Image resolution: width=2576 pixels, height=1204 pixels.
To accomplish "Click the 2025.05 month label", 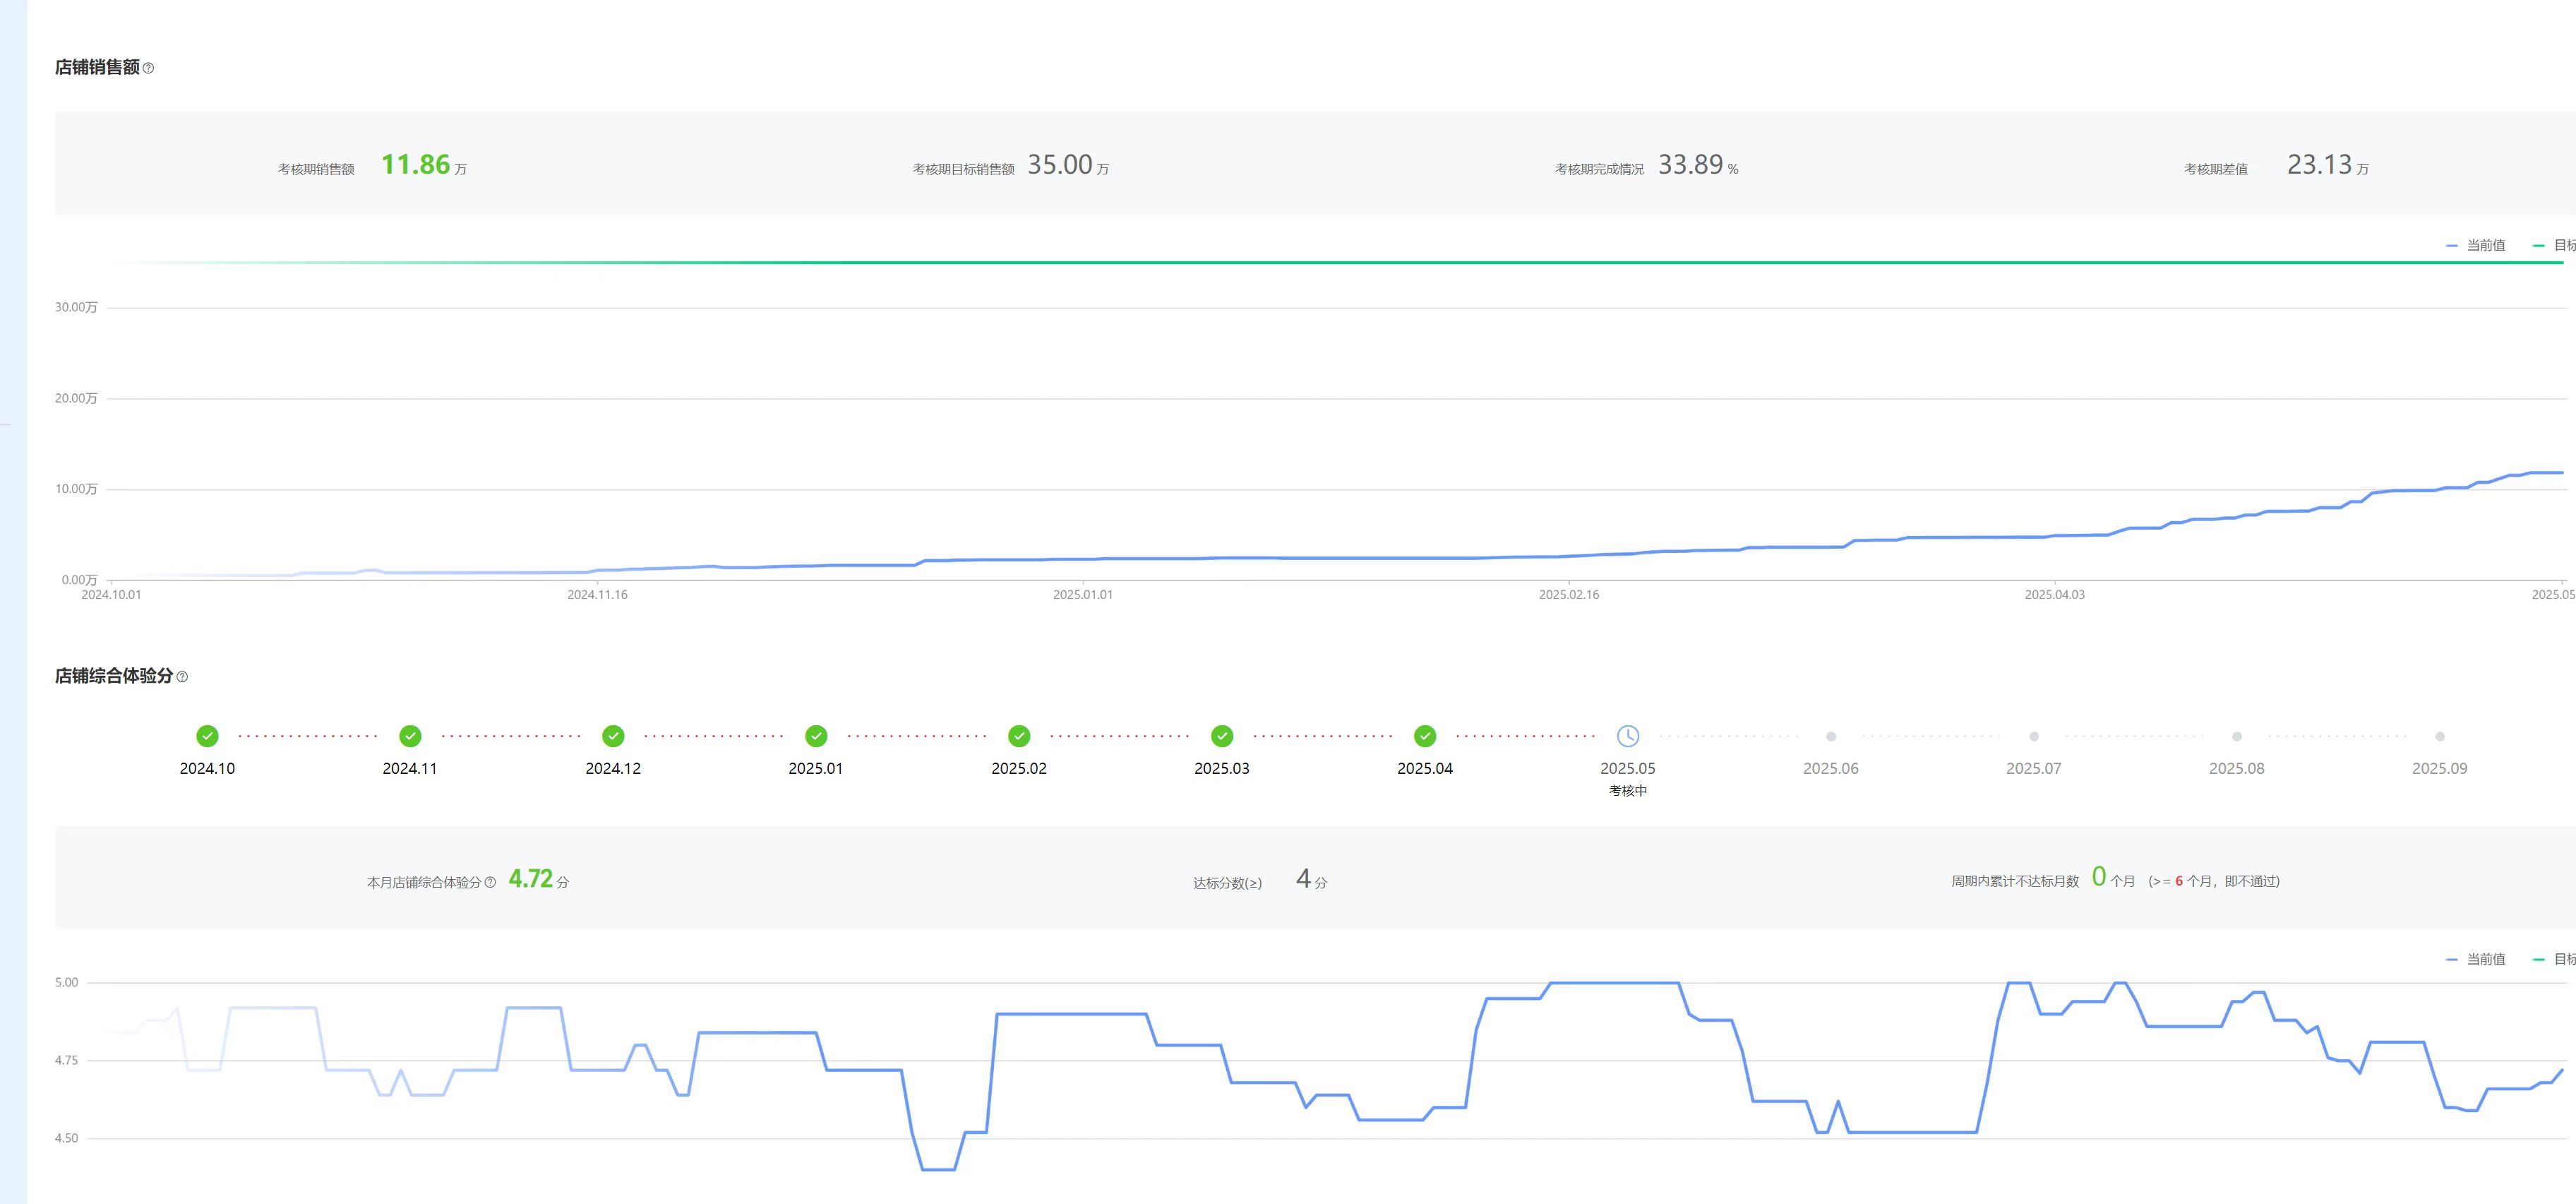I will click(1627, 768).
